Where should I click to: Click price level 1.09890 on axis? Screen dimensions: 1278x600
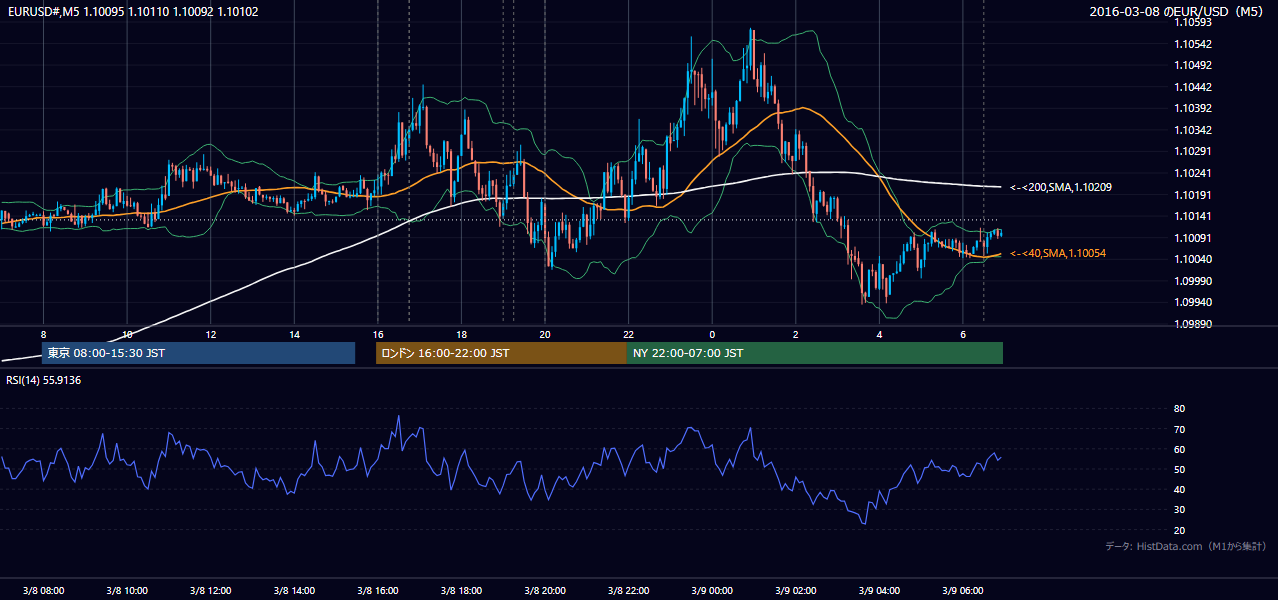[x=1193, y=324]
